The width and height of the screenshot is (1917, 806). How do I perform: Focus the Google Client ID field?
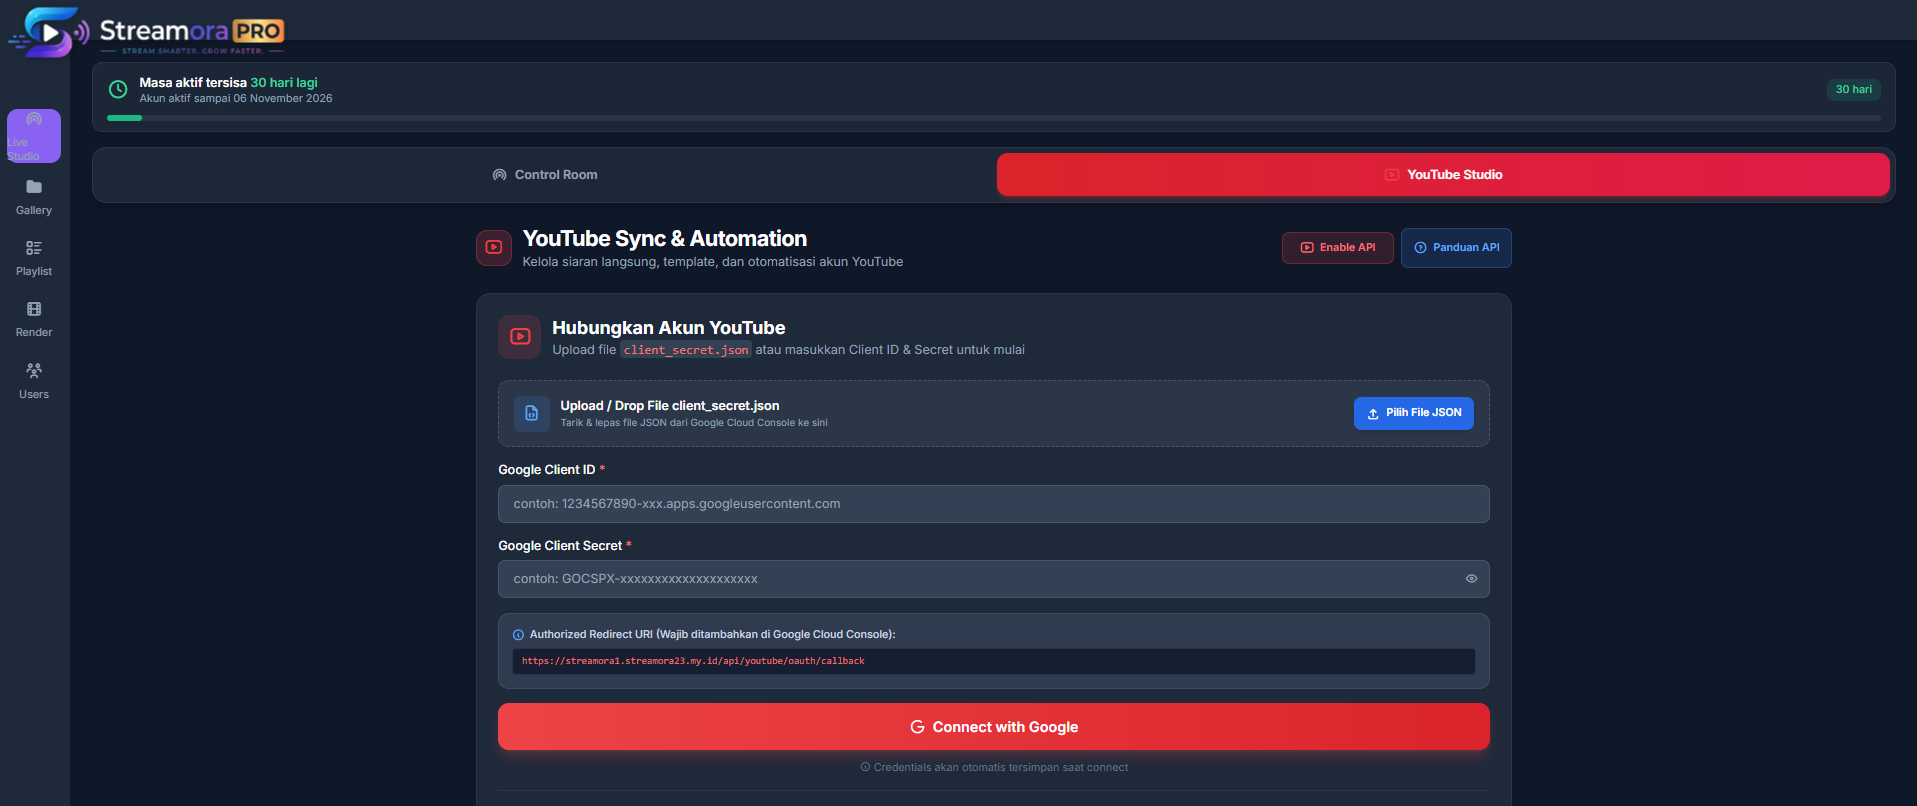point(994,504)
